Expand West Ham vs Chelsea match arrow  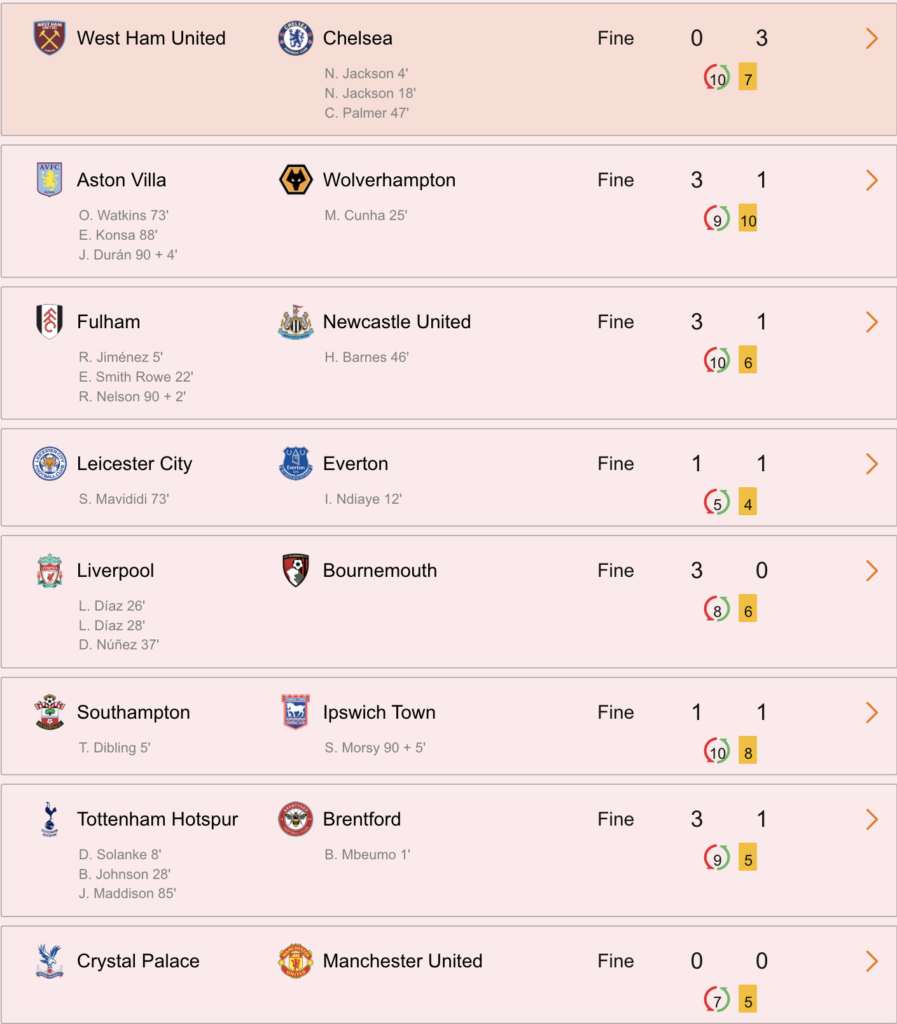tap(872, 38)
